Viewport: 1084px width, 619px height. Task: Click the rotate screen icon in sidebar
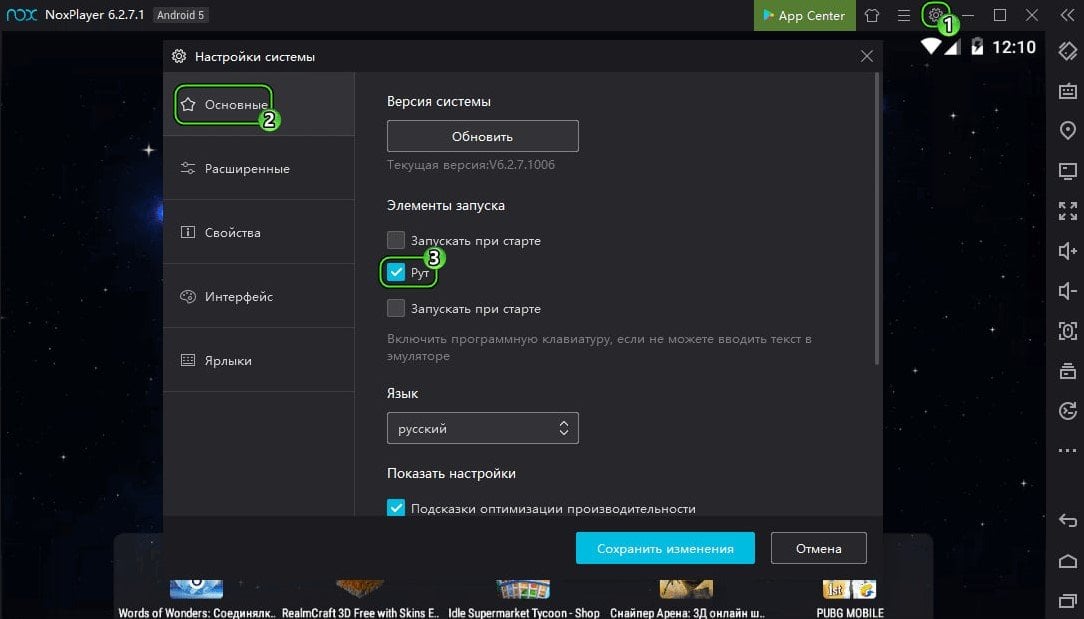coord(1067,50)
